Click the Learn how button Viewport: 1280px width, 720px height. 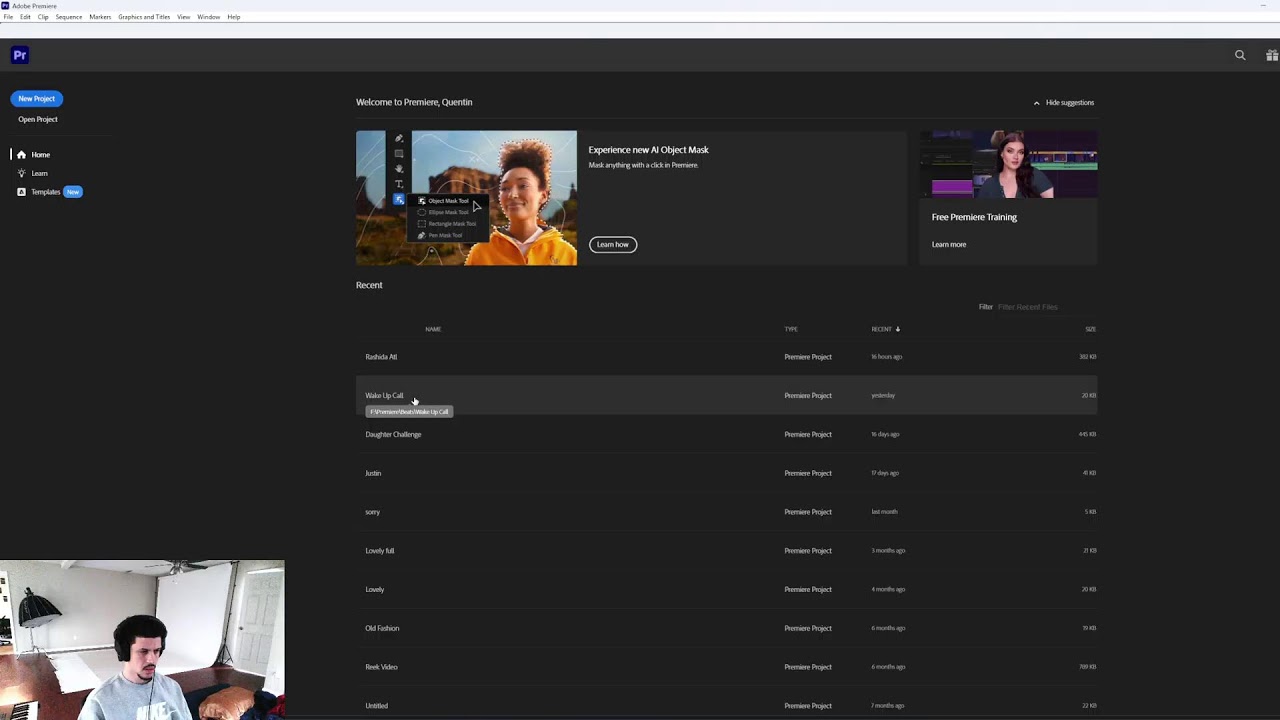[x=613, y=245]
